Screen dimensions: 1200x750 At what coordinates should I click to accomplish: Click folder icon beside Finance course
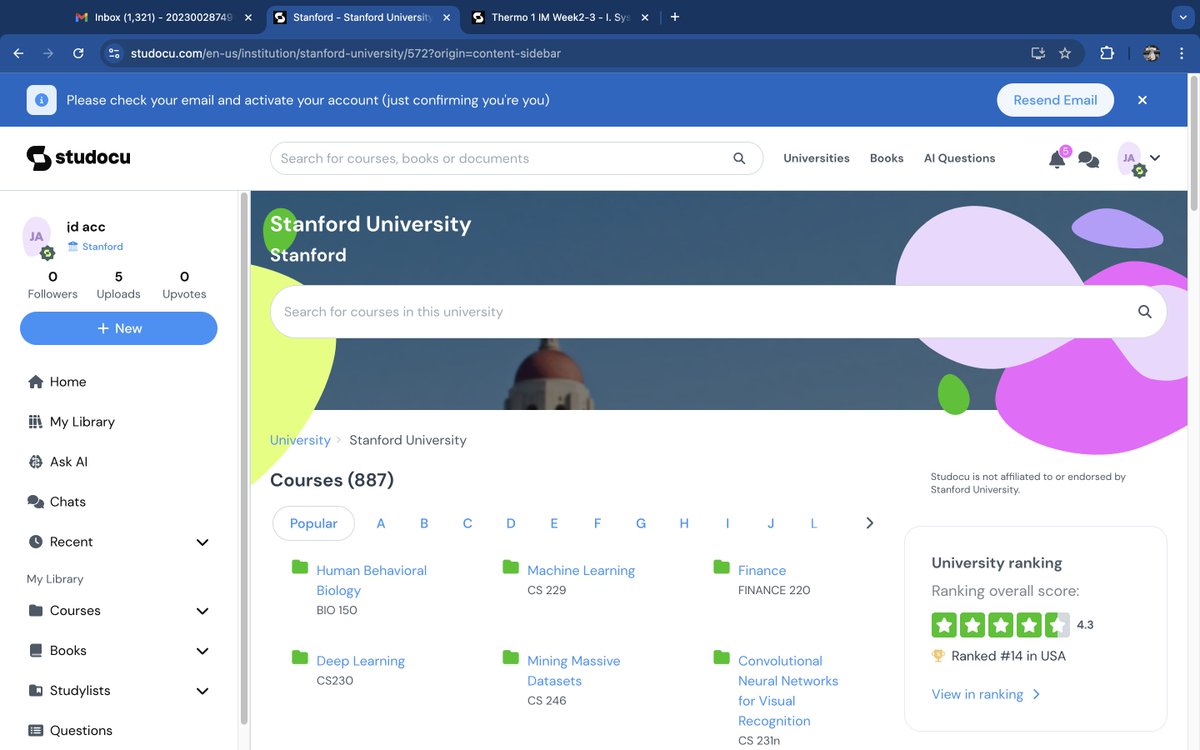(722, 567)
